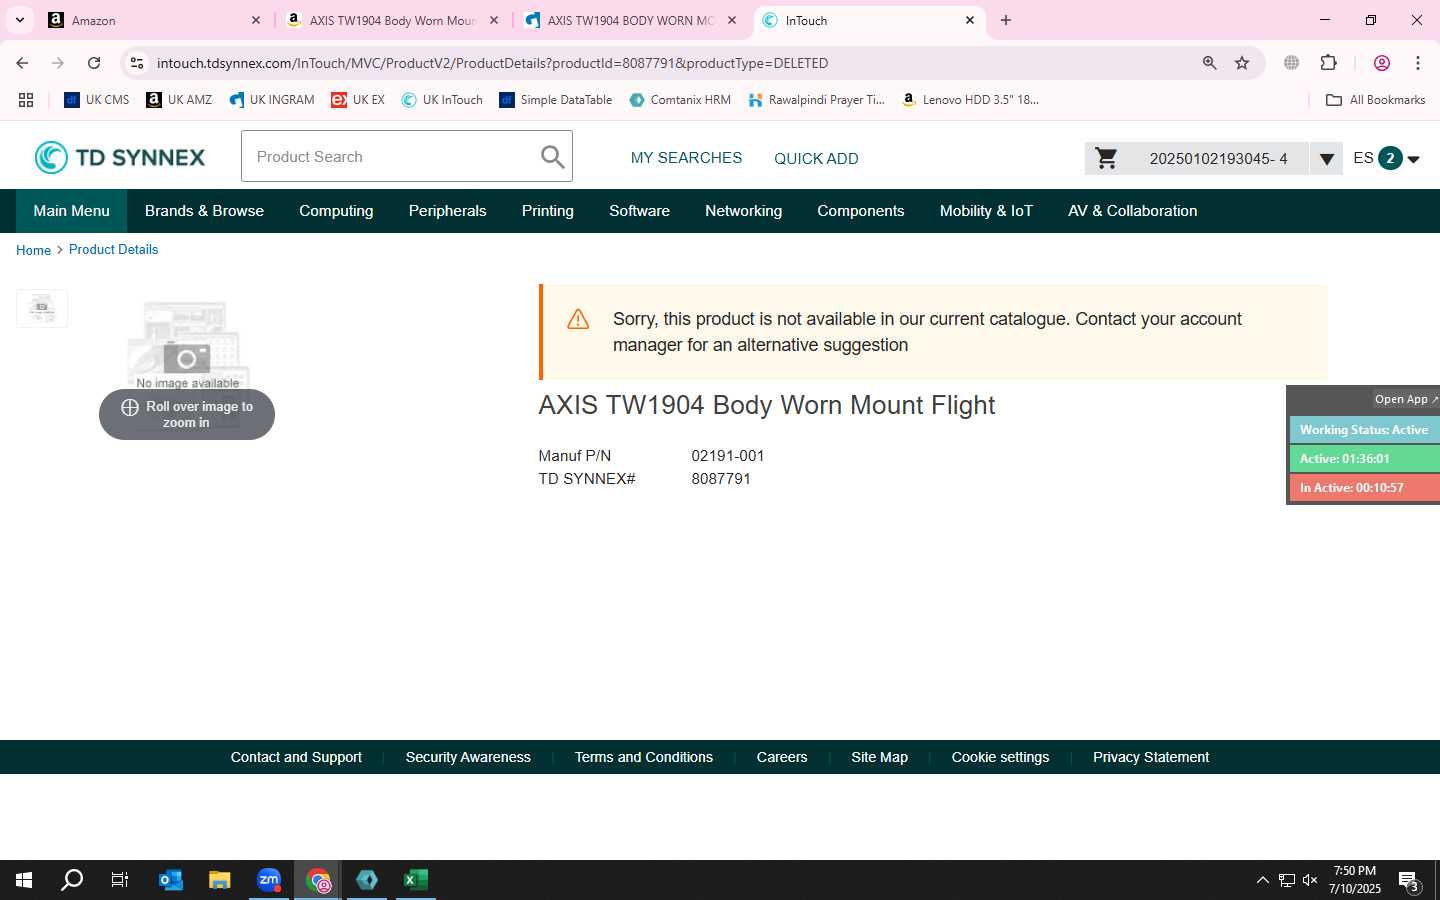
Task: Switch to AXIS TW1904 BODY WORN Ingram tab
Action: (630, 20)
